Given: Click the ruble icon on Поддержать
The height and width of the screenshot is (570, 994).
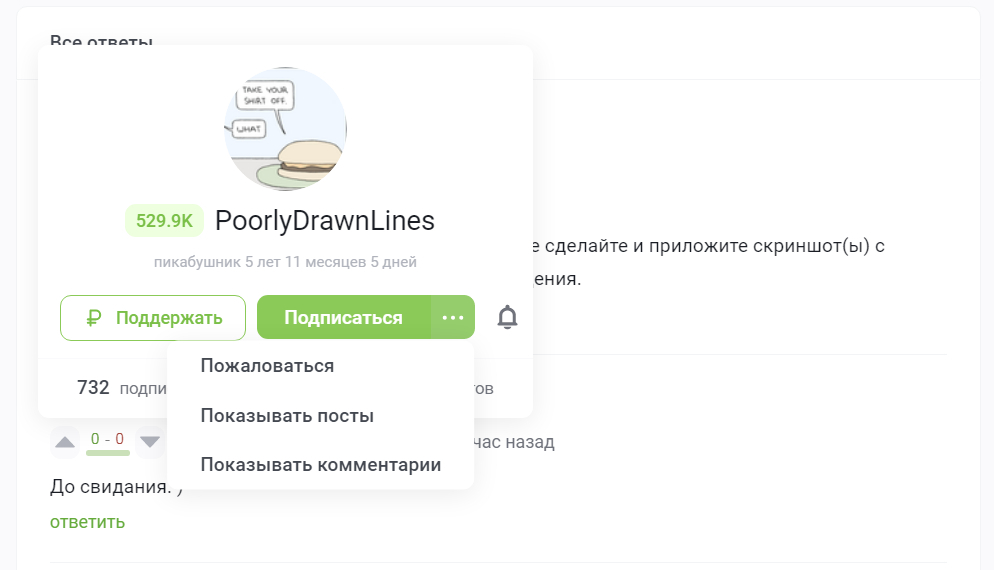Looking at the screenshot, I should point(94,318).
